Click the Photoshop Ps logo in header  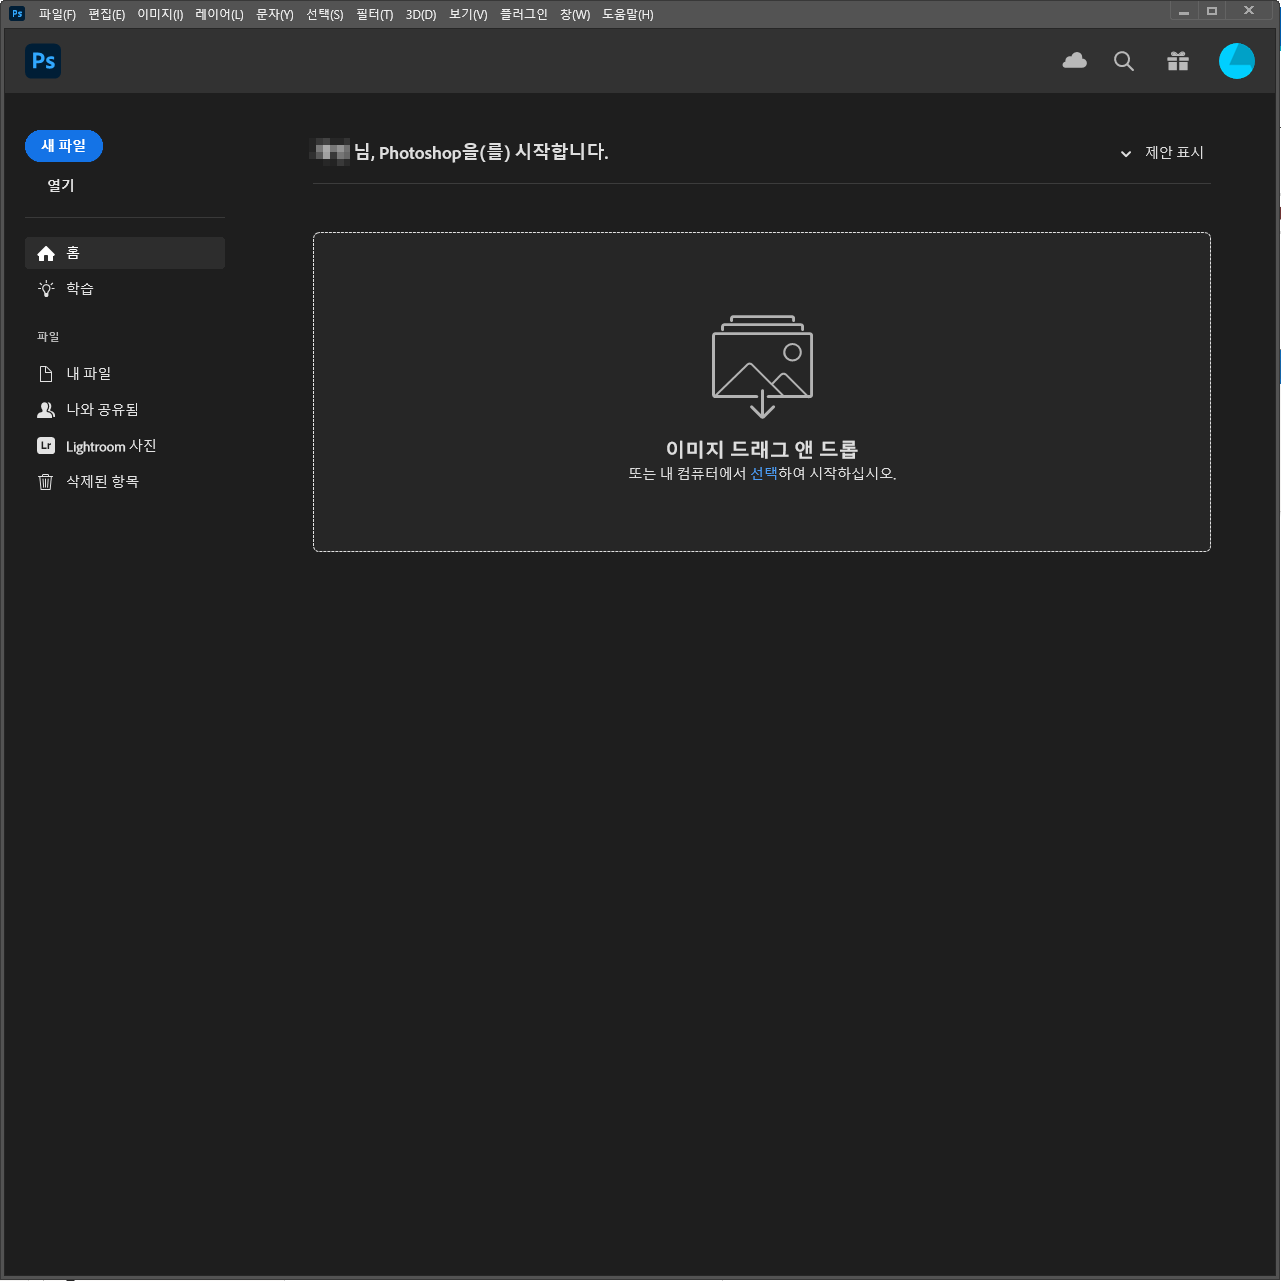(43, 61)
